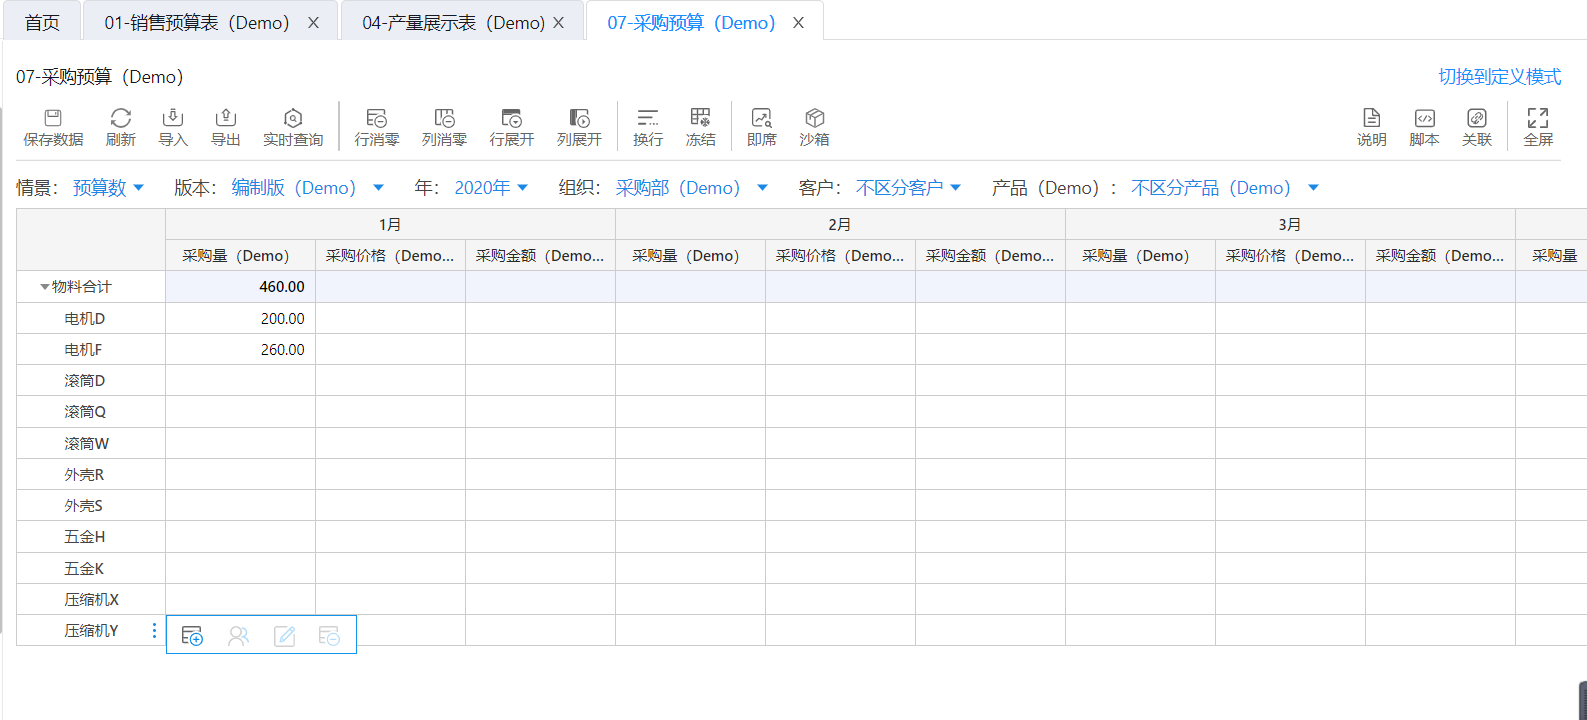Open the 情景 dropdown showing 预算数

click(108, 188)
